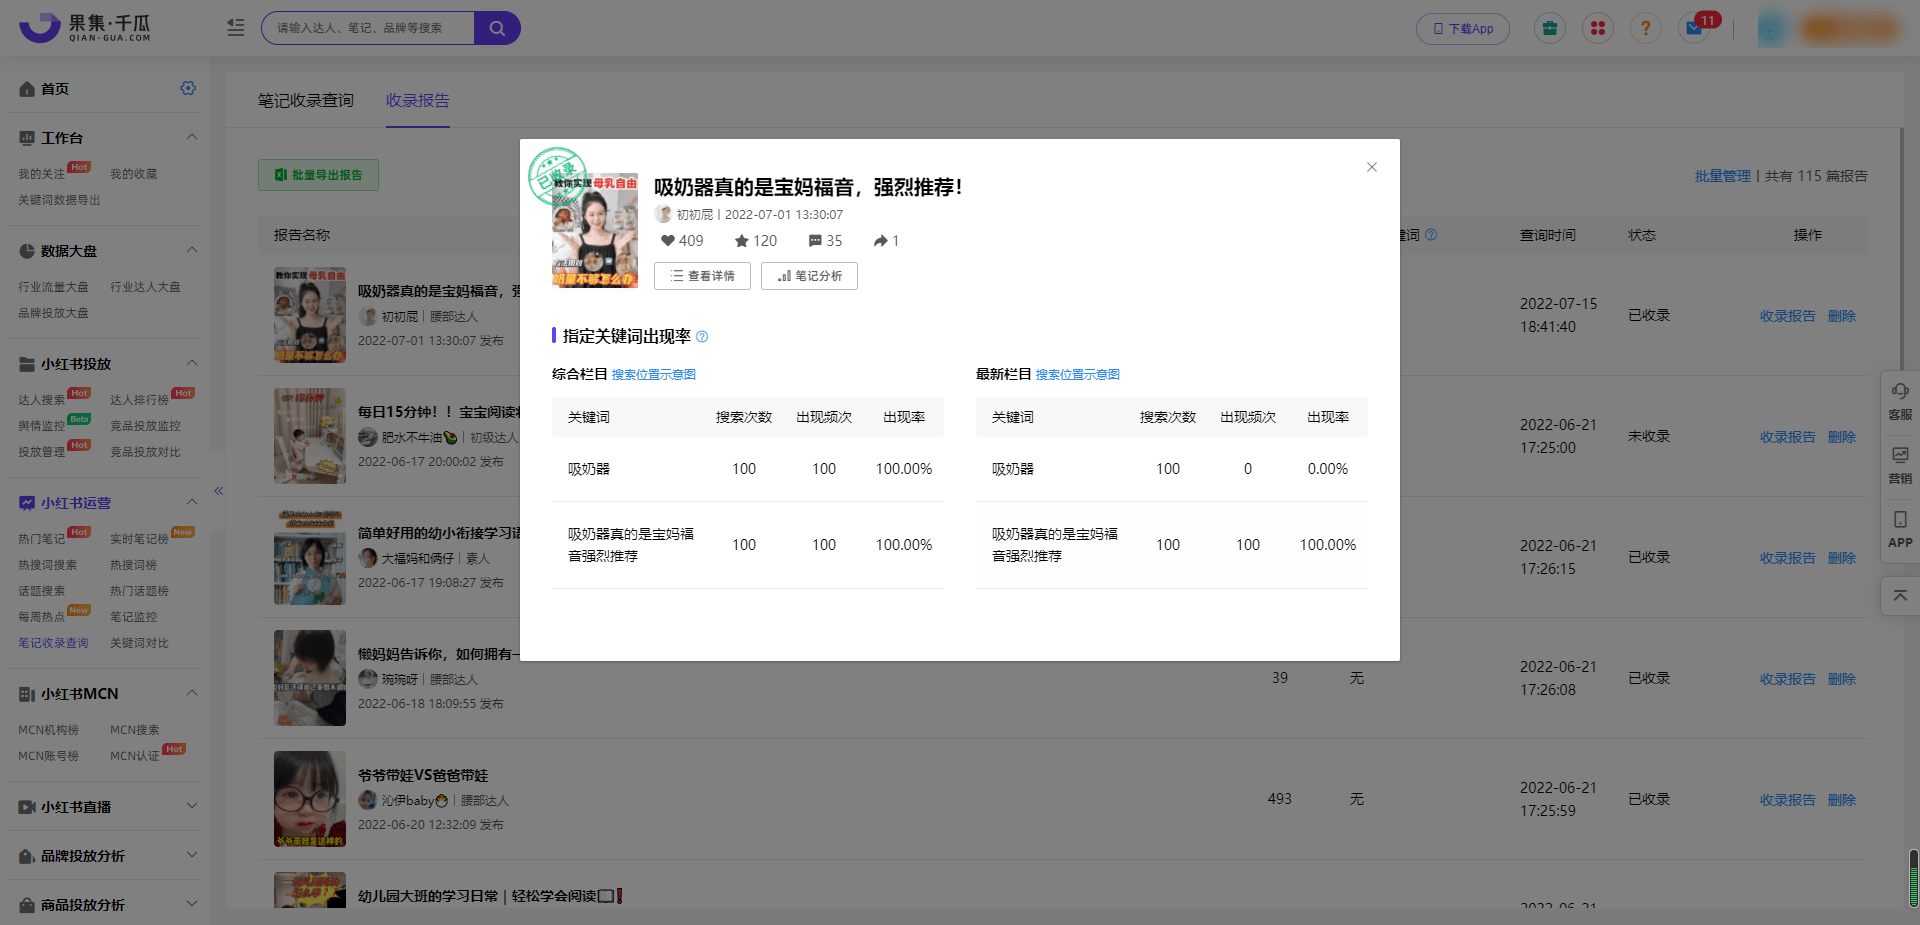Image resolution: width=1920 pixels, height=925 pixels.
Task: Click the 爷爷带娃VS爸爸带娃 note thumbnail
Action: tap(310, 799)
